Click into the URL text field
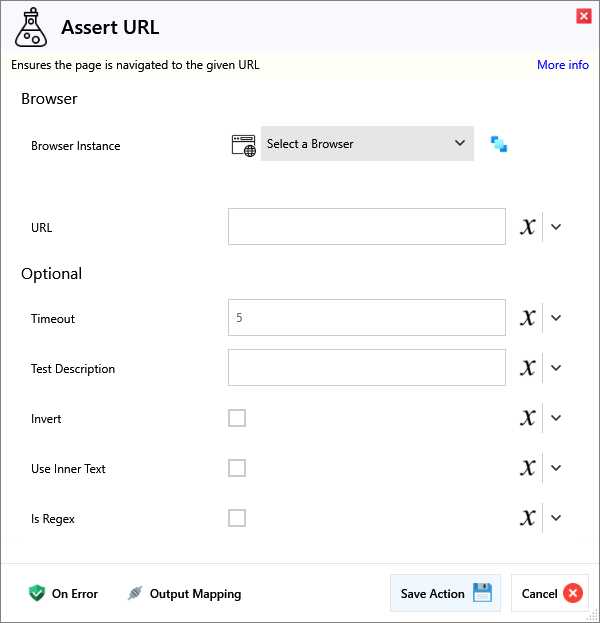The image size is (600, 623). coord(366,227)
